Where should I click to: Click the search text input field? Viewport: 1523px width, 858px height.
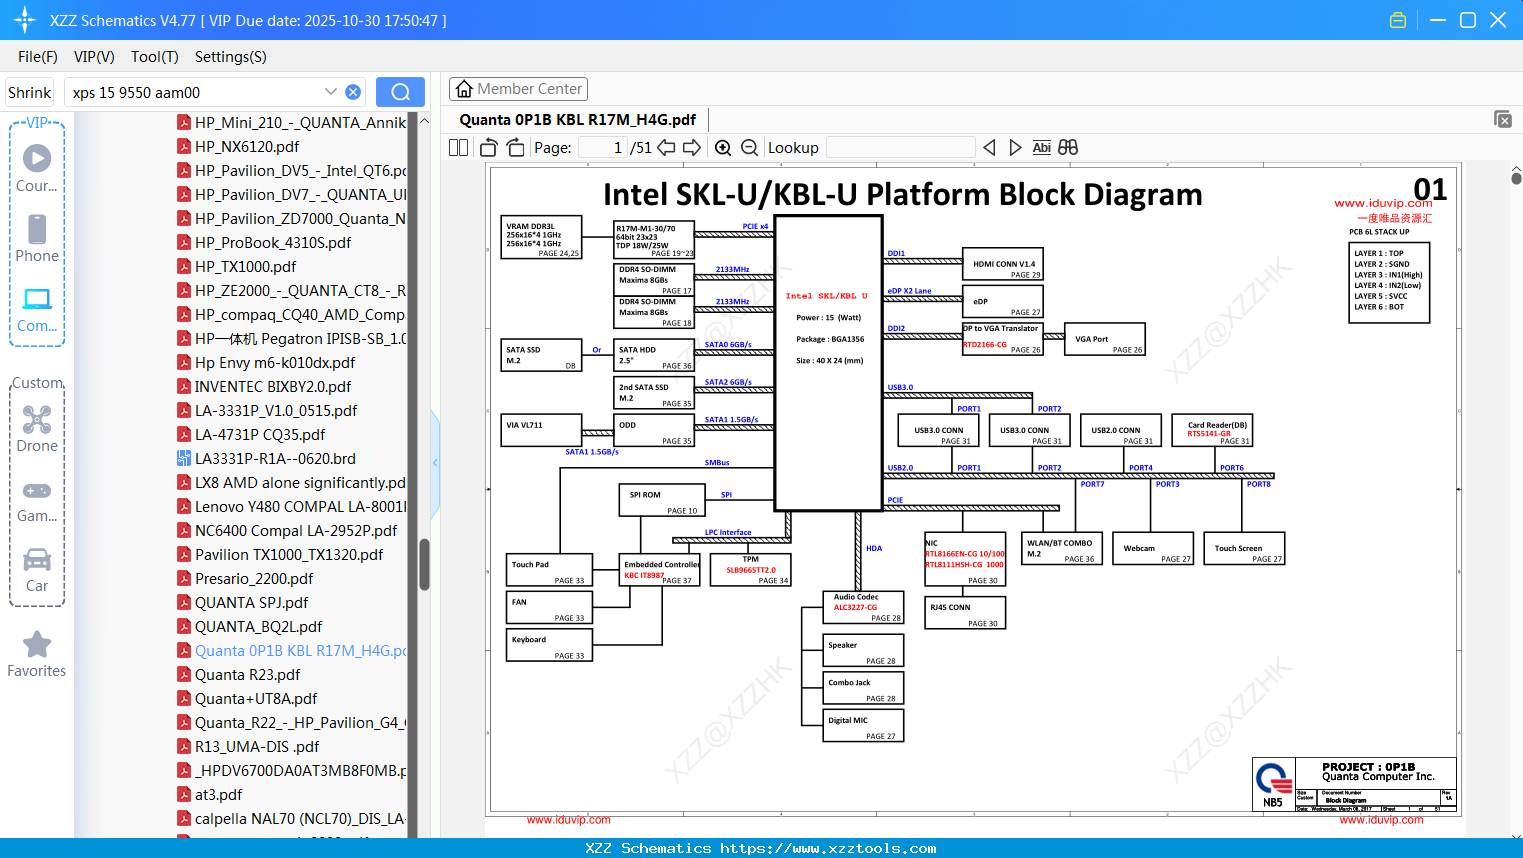(195, 92)
